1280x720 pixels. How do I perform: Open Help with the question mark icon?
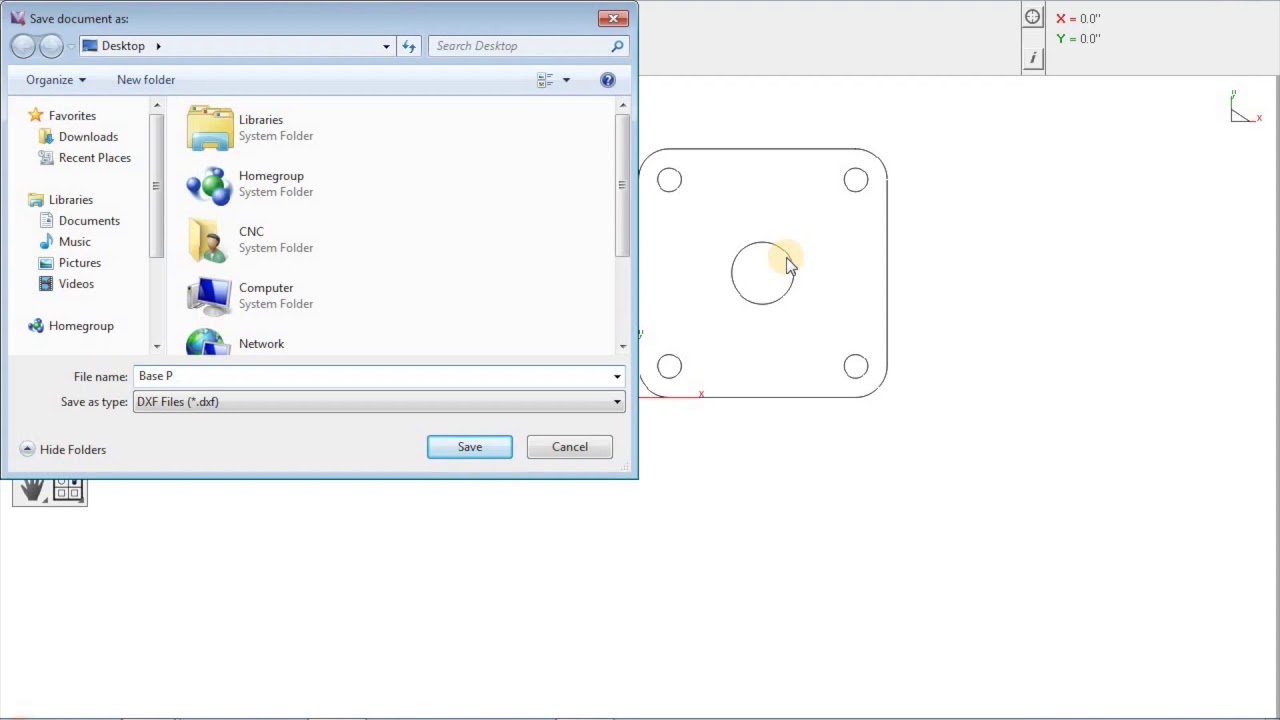click(607, 80)
